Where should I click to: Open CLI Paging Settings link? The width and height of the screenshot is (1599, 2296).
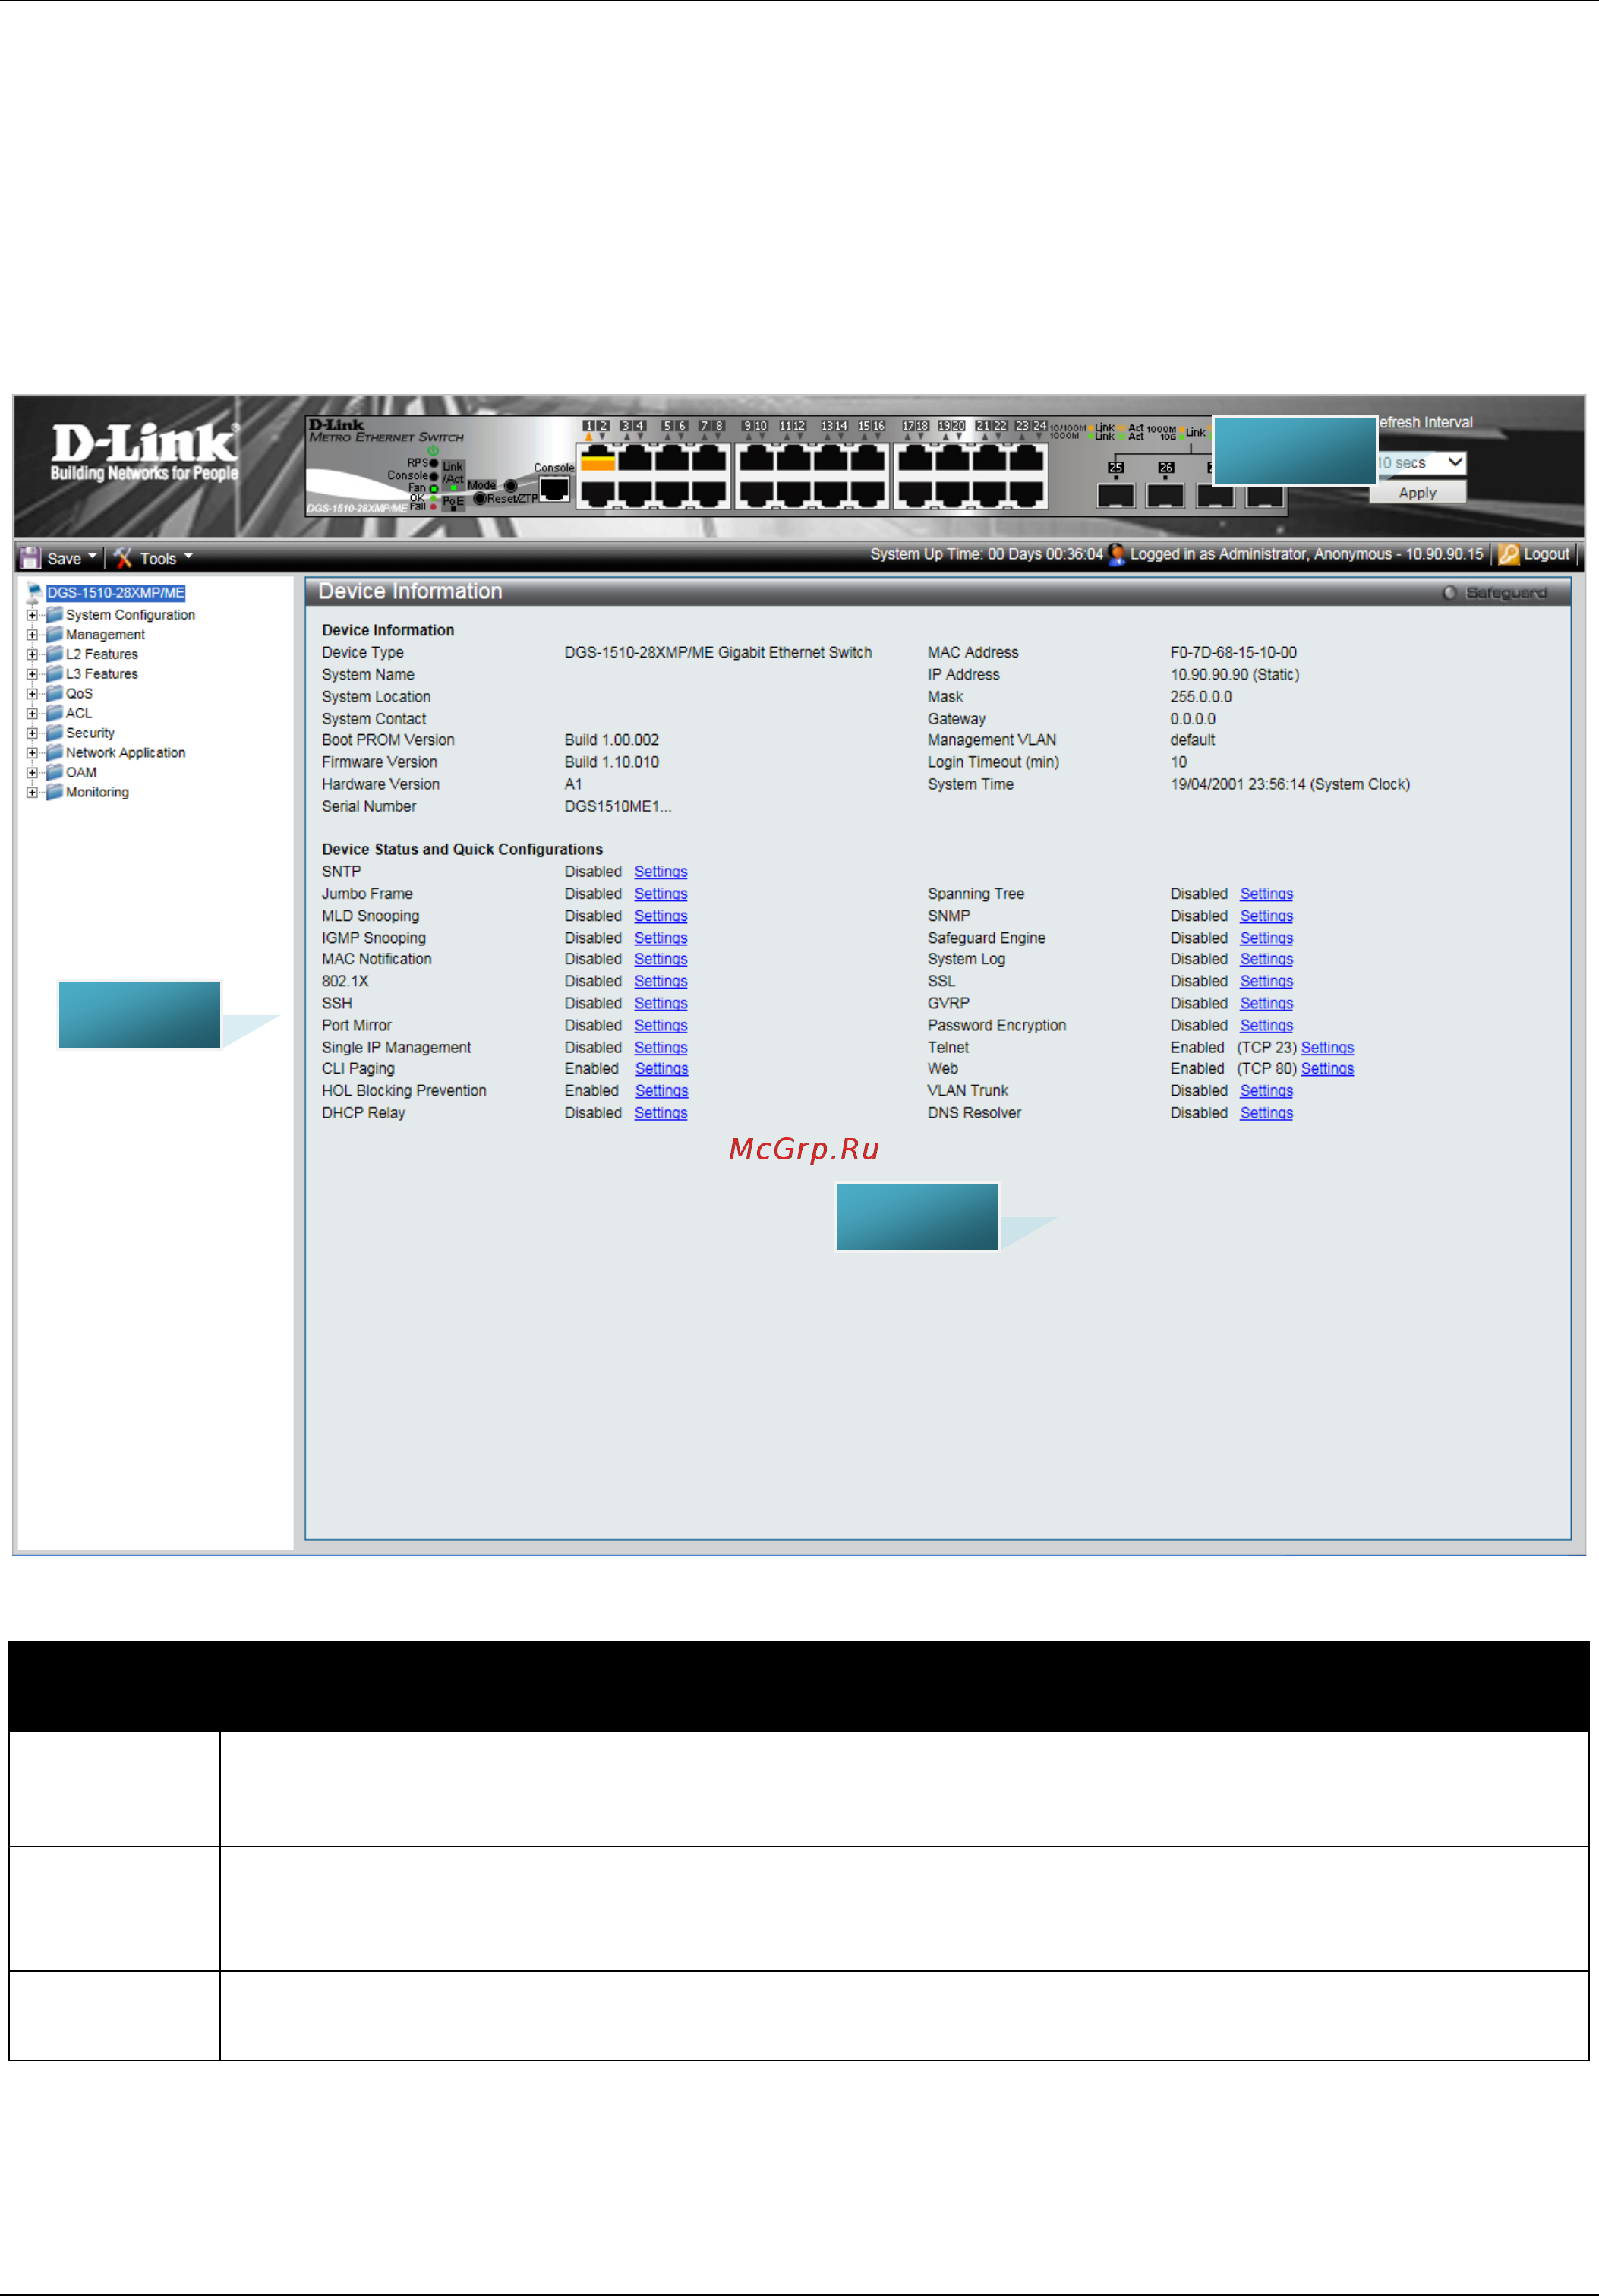pyautogui.click(x=661, y=1069)
